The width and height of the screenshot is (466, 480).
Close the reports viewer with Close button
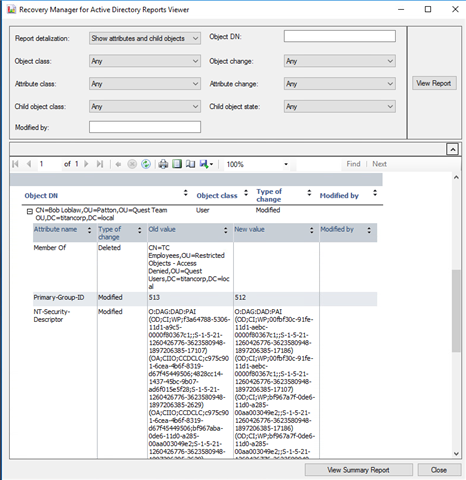[x=439, y=470]
